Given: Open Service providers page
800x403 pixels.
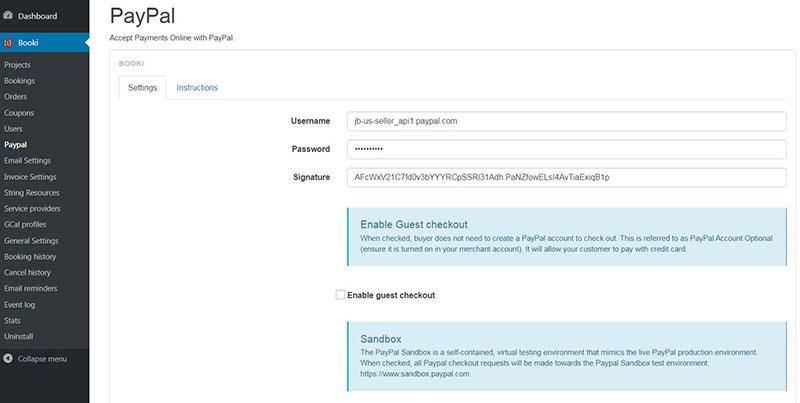Looking at the screenshot, I should point(32,209).
